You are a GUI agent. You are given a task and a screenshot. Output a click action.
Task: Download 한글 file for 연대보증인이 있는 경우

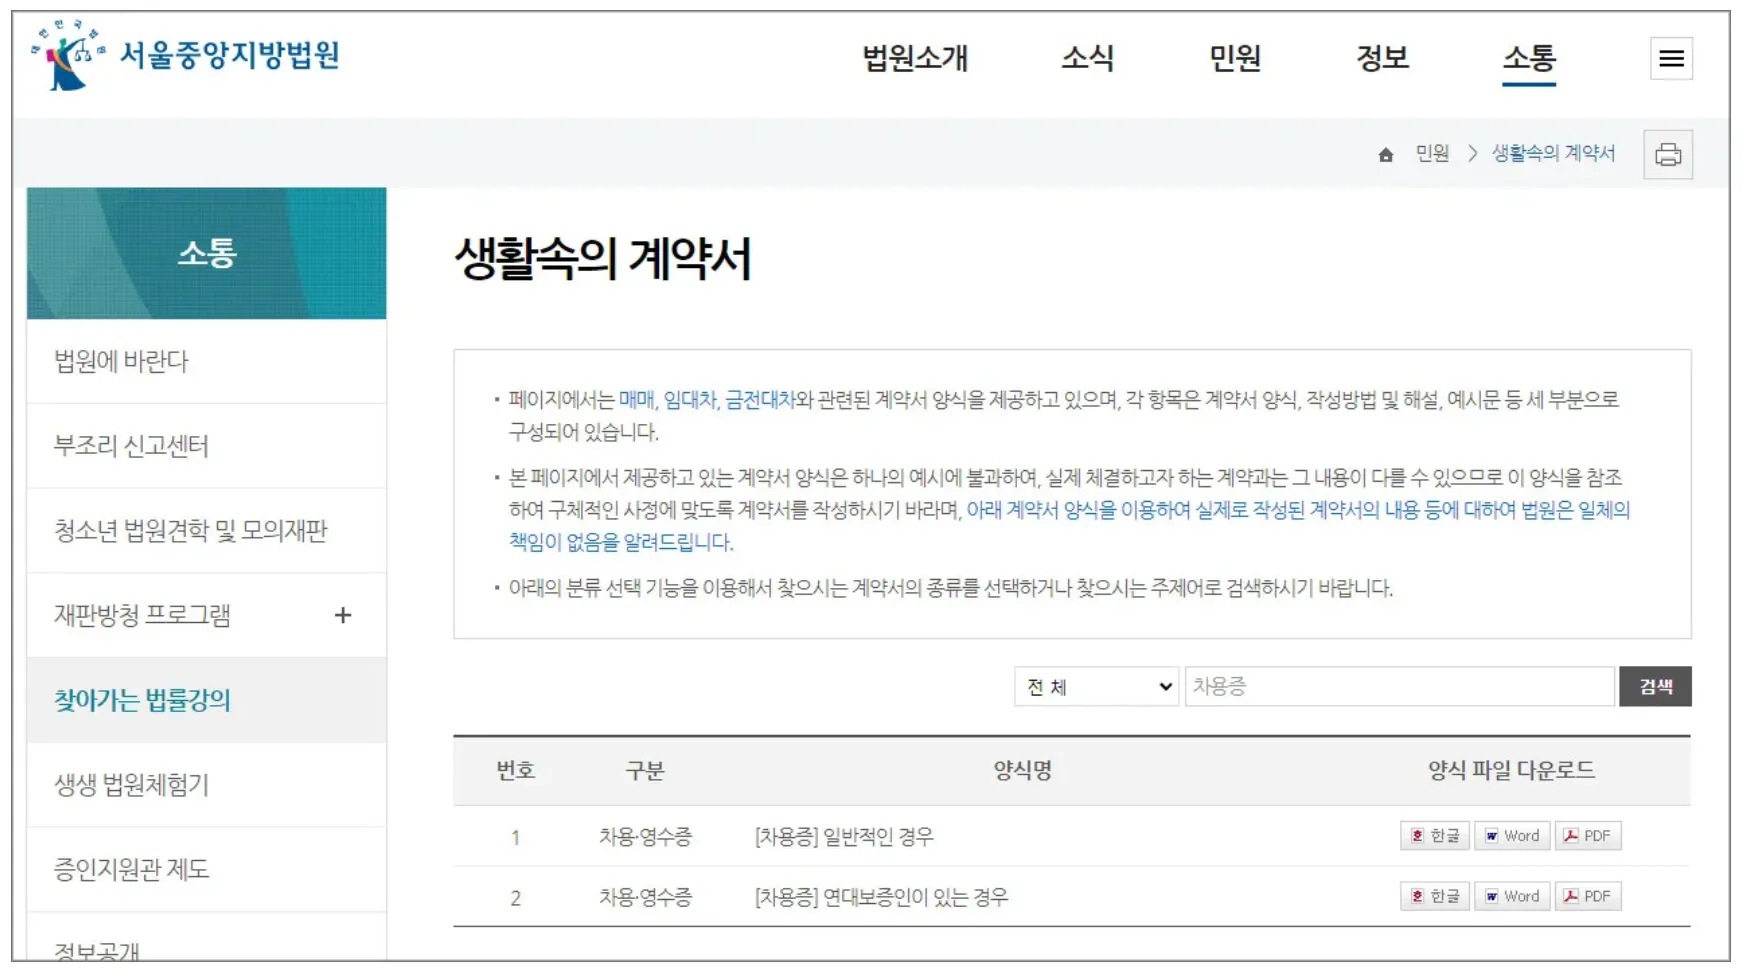click(1434, 896)
